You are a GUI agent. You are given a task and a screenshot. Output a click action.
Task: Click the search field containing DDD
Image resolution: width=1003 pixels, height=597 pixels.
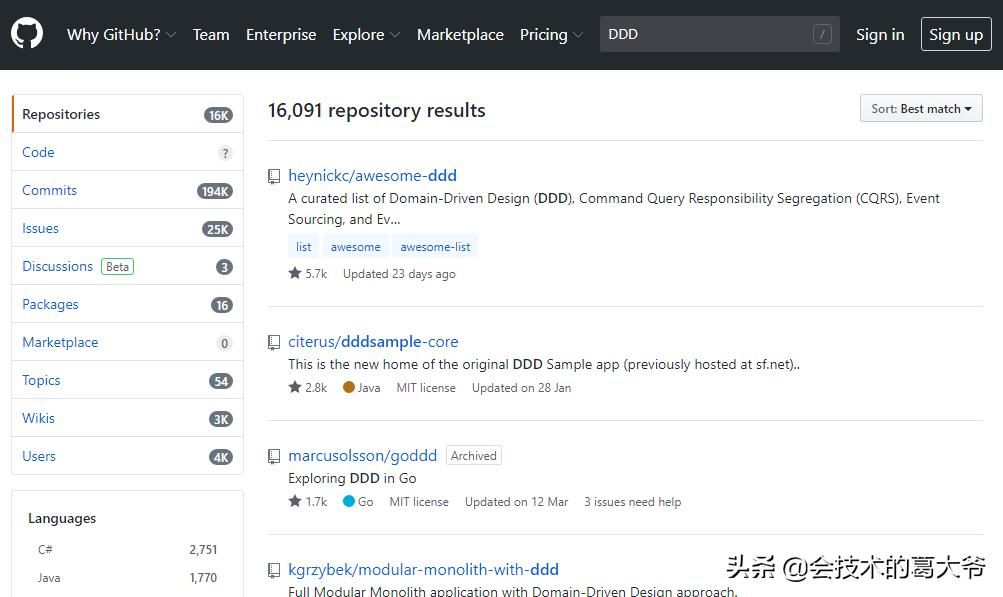pos(705,34)
